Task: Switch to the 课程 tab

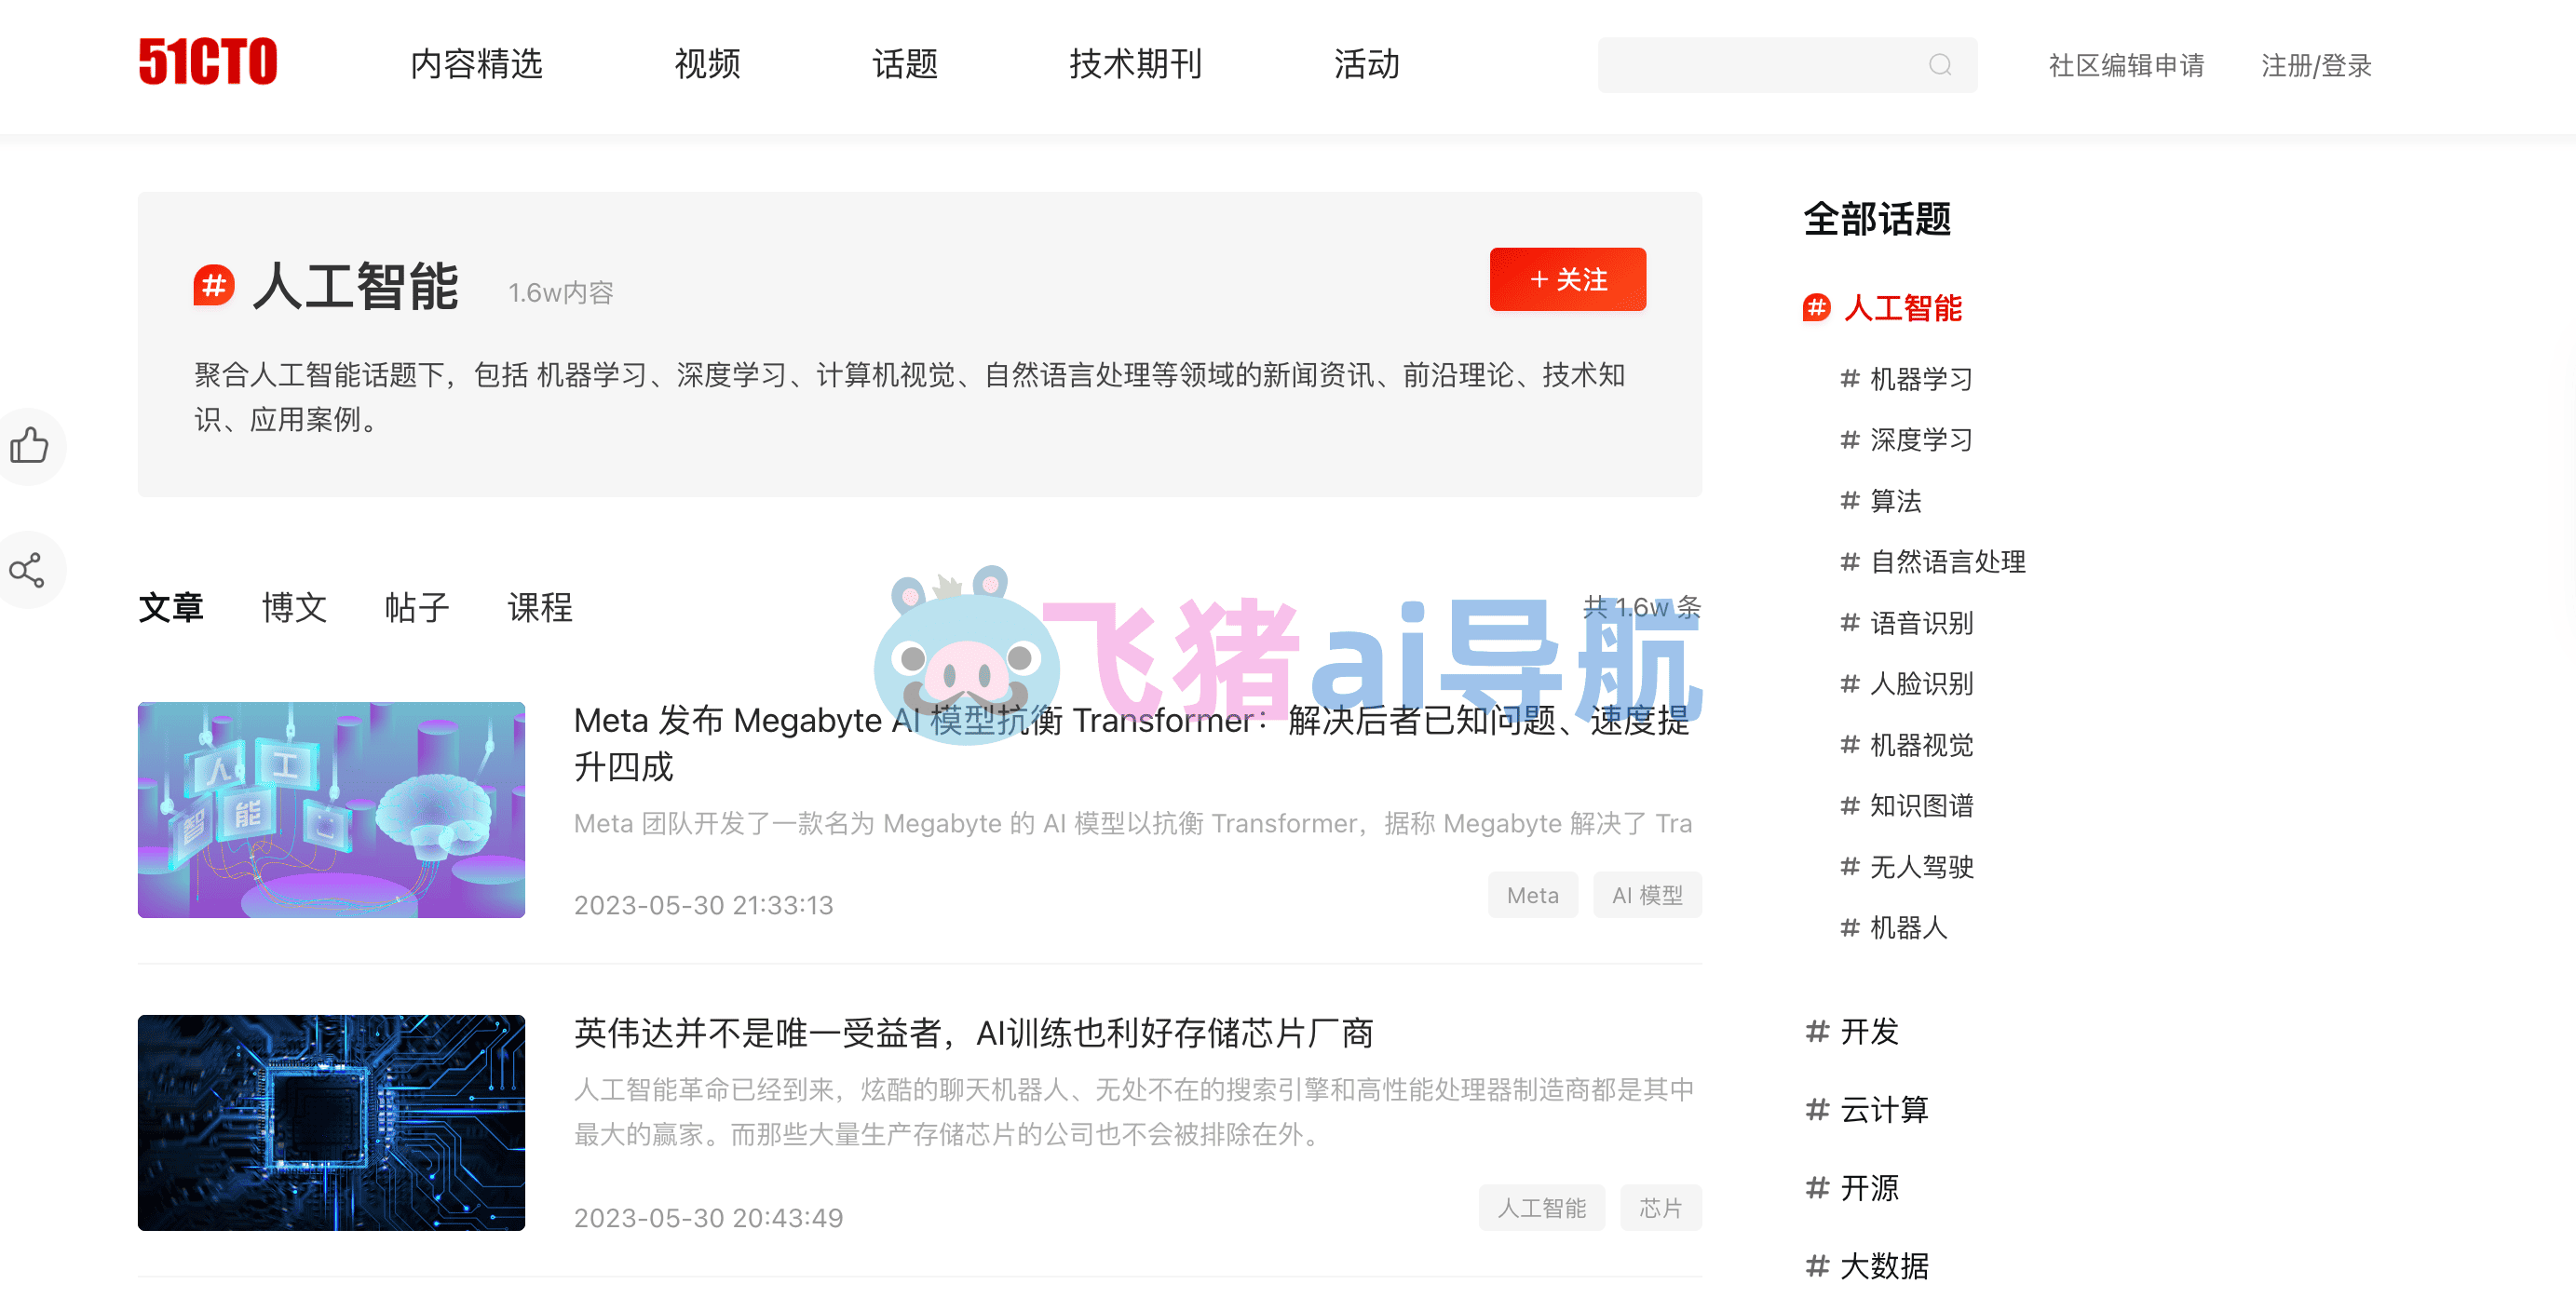Action: click(x=540, y=607)
